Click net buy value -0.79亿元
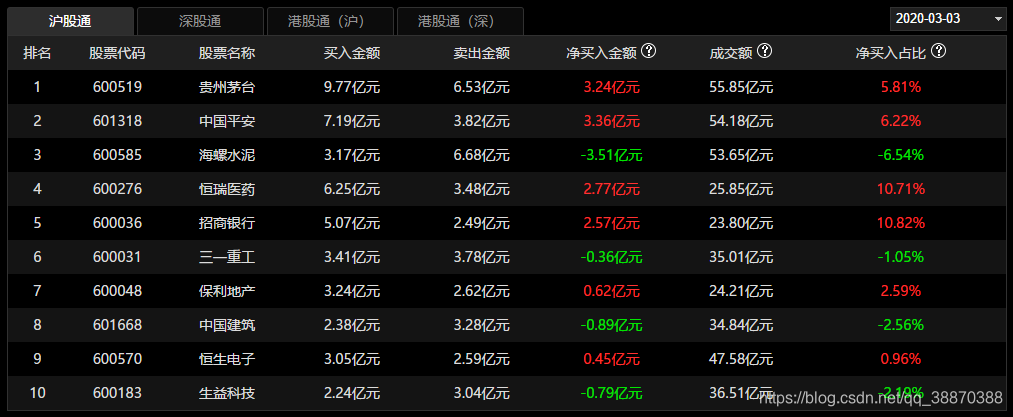This screenshot has width=1013, height=417. pos(611,393)
